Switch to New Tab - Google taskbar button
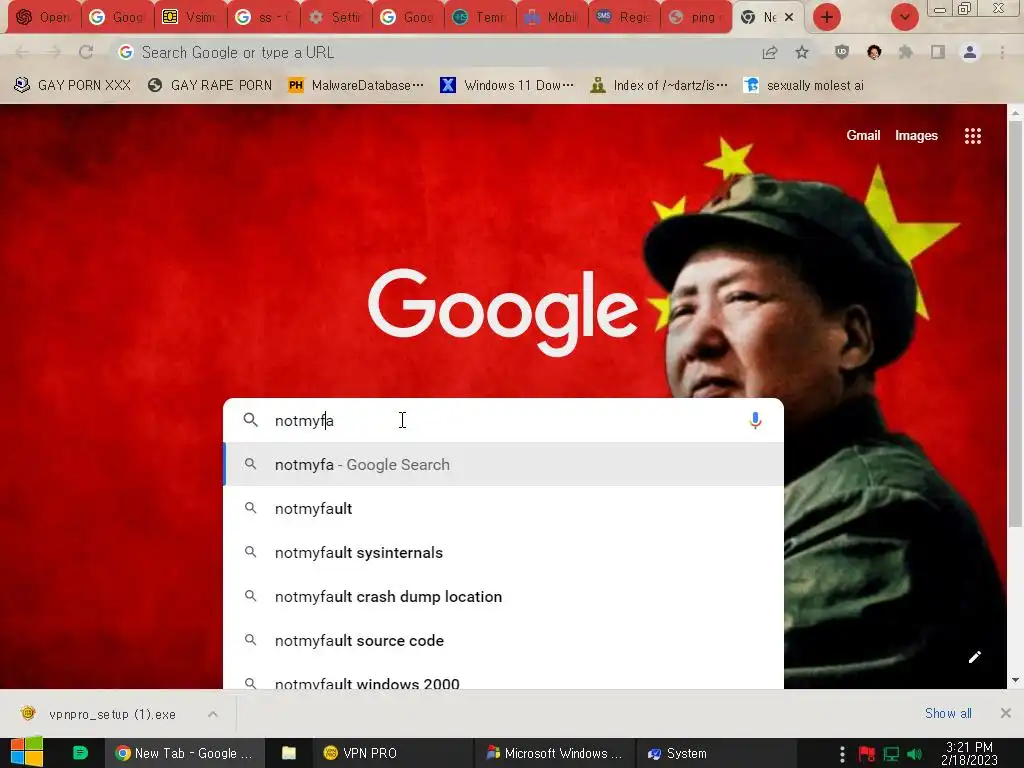Screen dimensions: 1024x768 (x=185, y=753)
